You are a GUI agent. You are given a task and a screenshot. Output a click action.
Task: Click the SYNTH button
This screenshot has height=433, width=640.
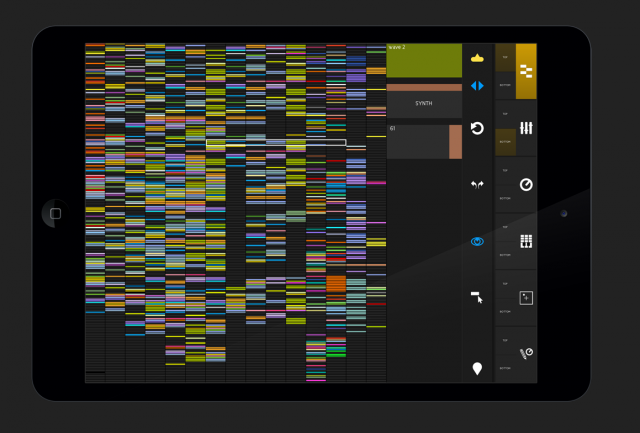pos(424,104)
